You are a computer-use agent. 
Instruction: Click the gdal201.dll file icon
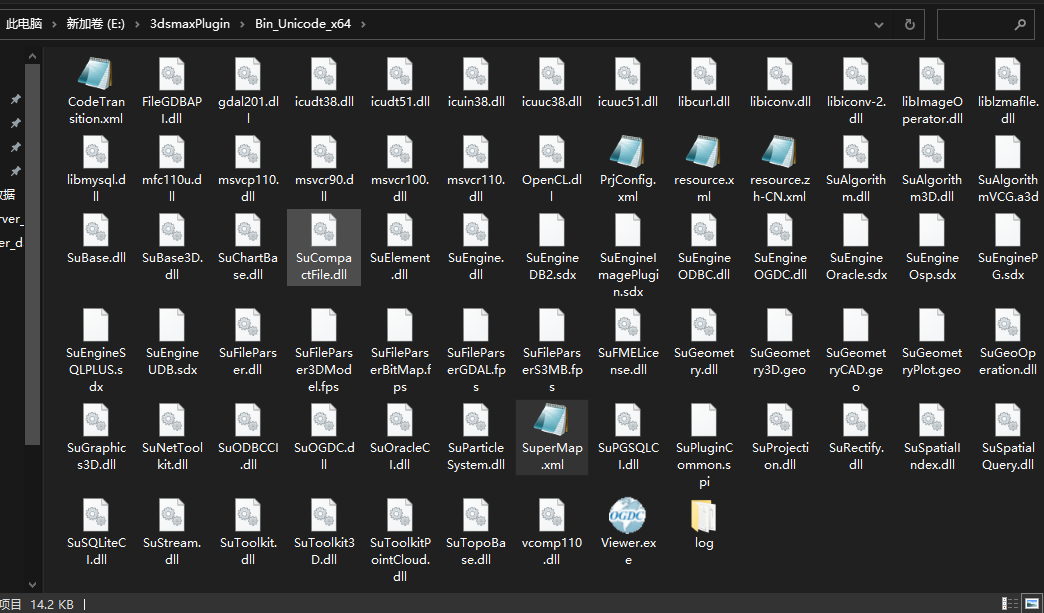(x=248, y=74)
